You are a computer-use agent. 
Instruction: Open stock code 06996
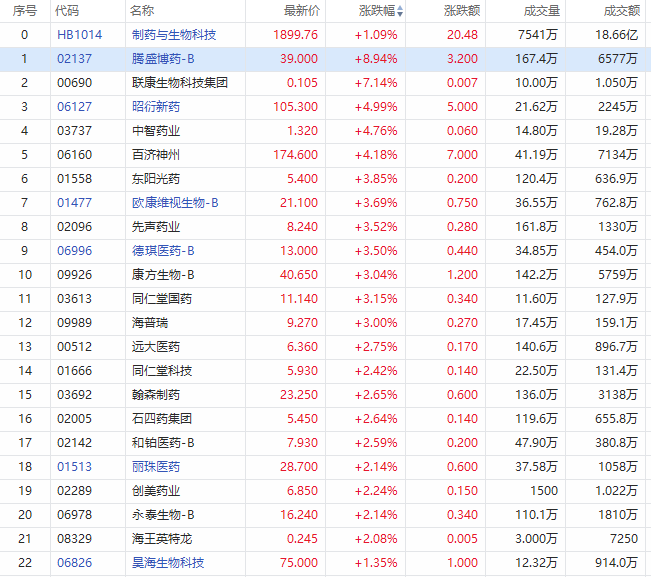click(74, 251)
